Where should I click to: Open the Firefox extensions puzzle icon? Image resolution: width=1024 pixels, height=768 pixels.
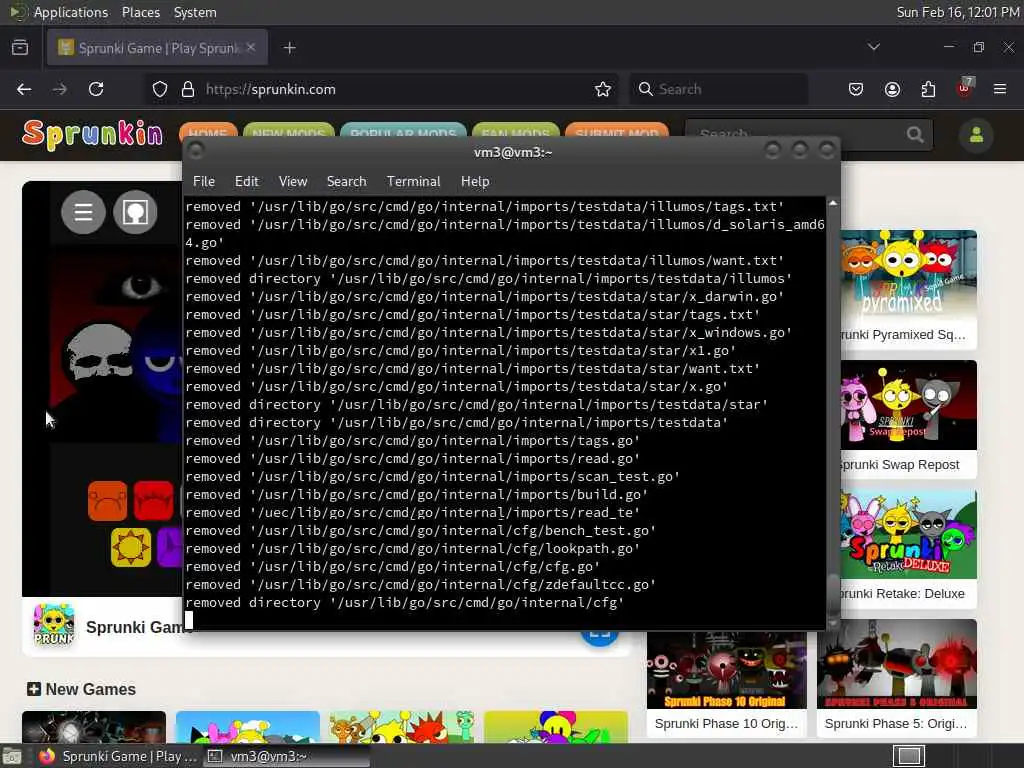click(x=928, y=89)
